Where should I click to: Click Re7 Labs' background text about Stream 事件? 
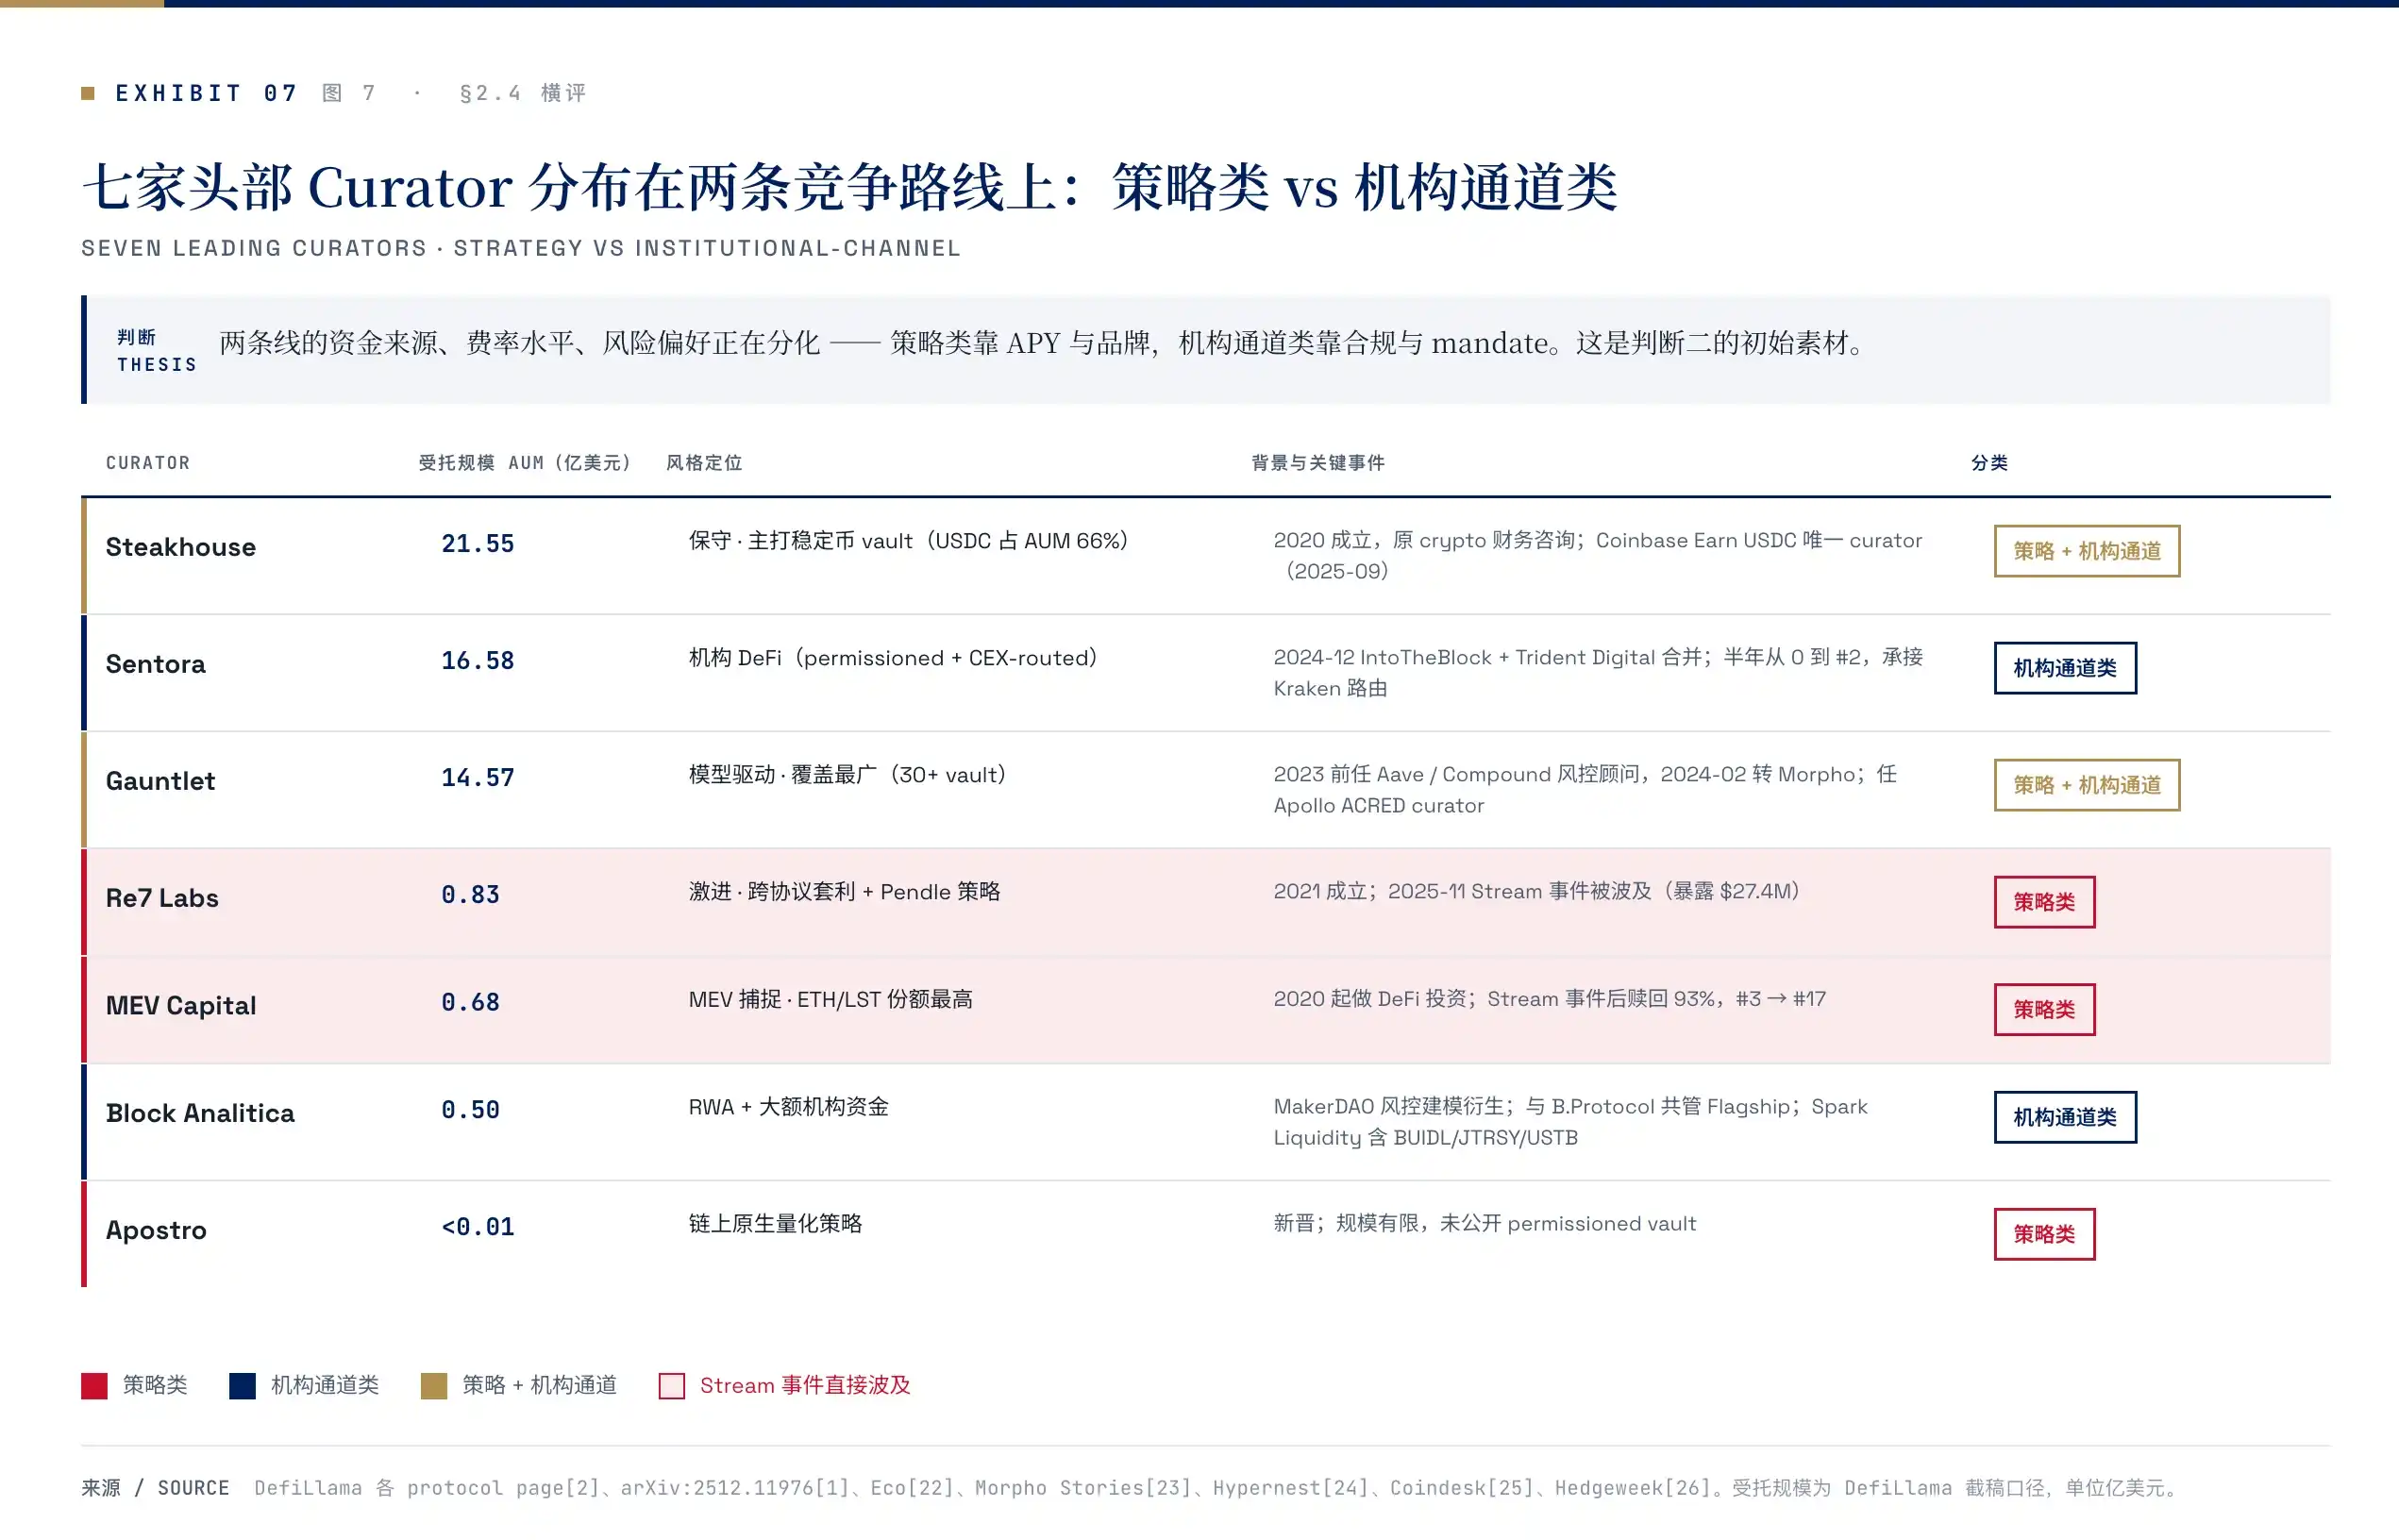1537,892
